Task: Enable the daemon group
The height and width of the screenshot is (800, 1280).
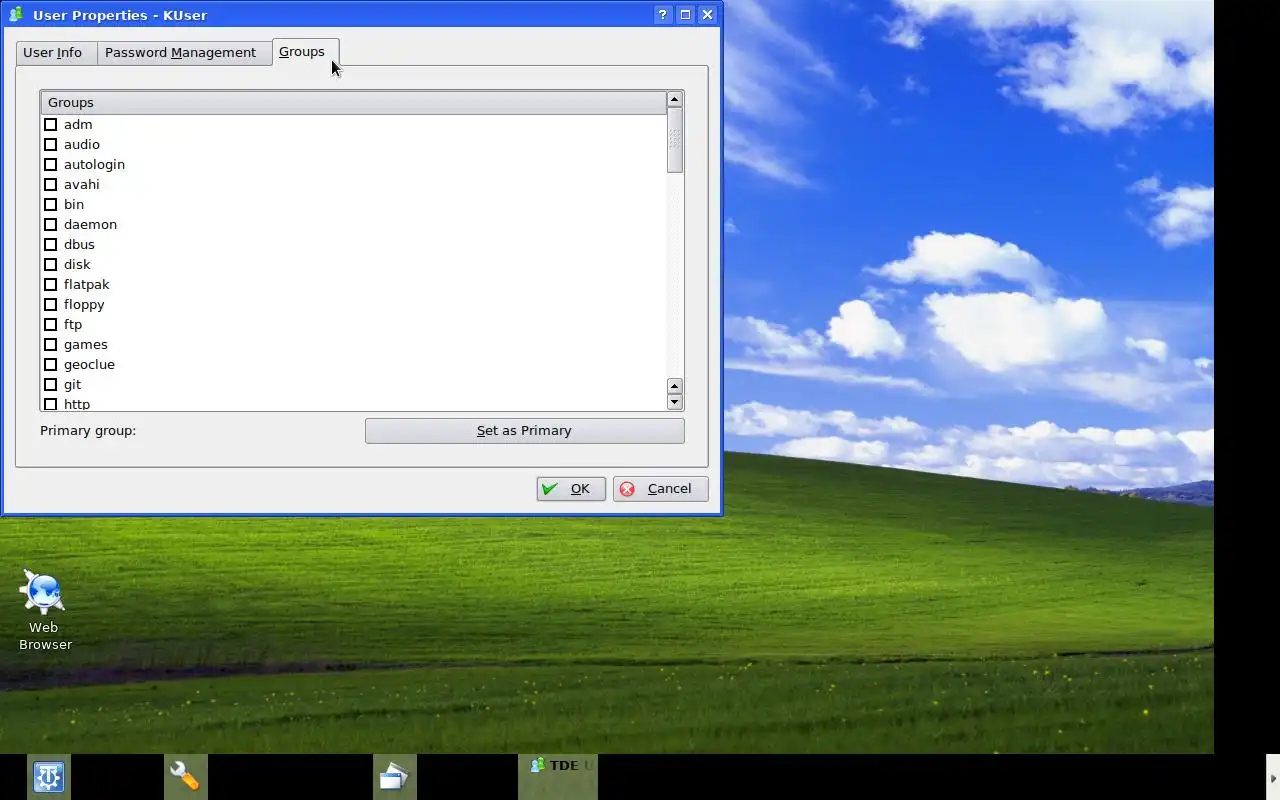Action: pyautogui.click(x=50, y=224)
